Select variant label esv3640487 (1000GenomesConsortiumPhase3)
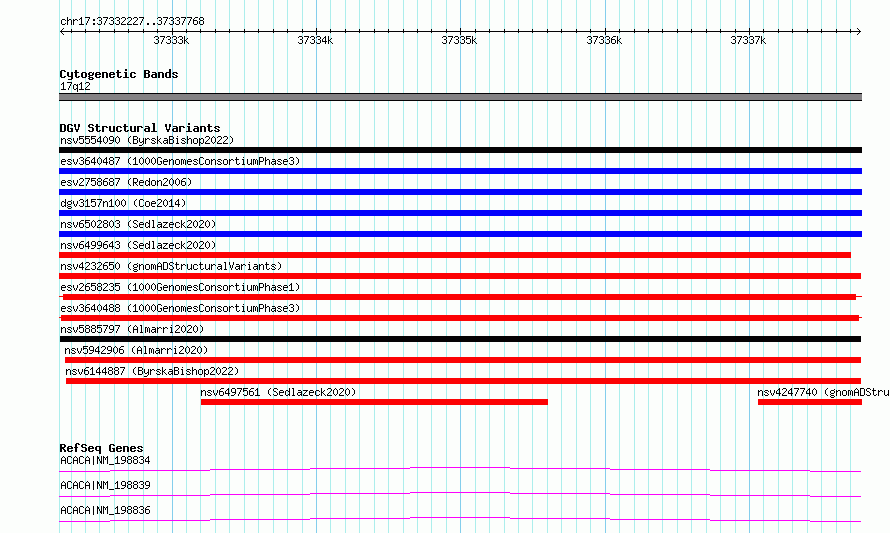The width and height of the screenshot is (890, 533). 180,161
